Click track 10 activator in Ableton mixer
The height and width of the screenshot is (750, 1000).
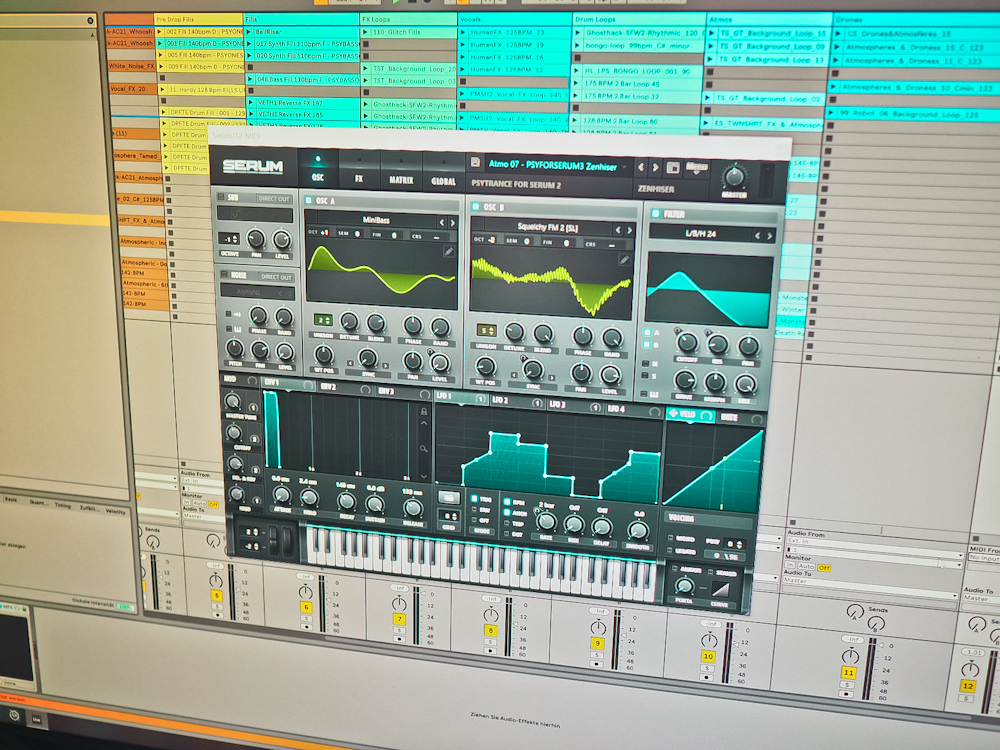[708, 656]
